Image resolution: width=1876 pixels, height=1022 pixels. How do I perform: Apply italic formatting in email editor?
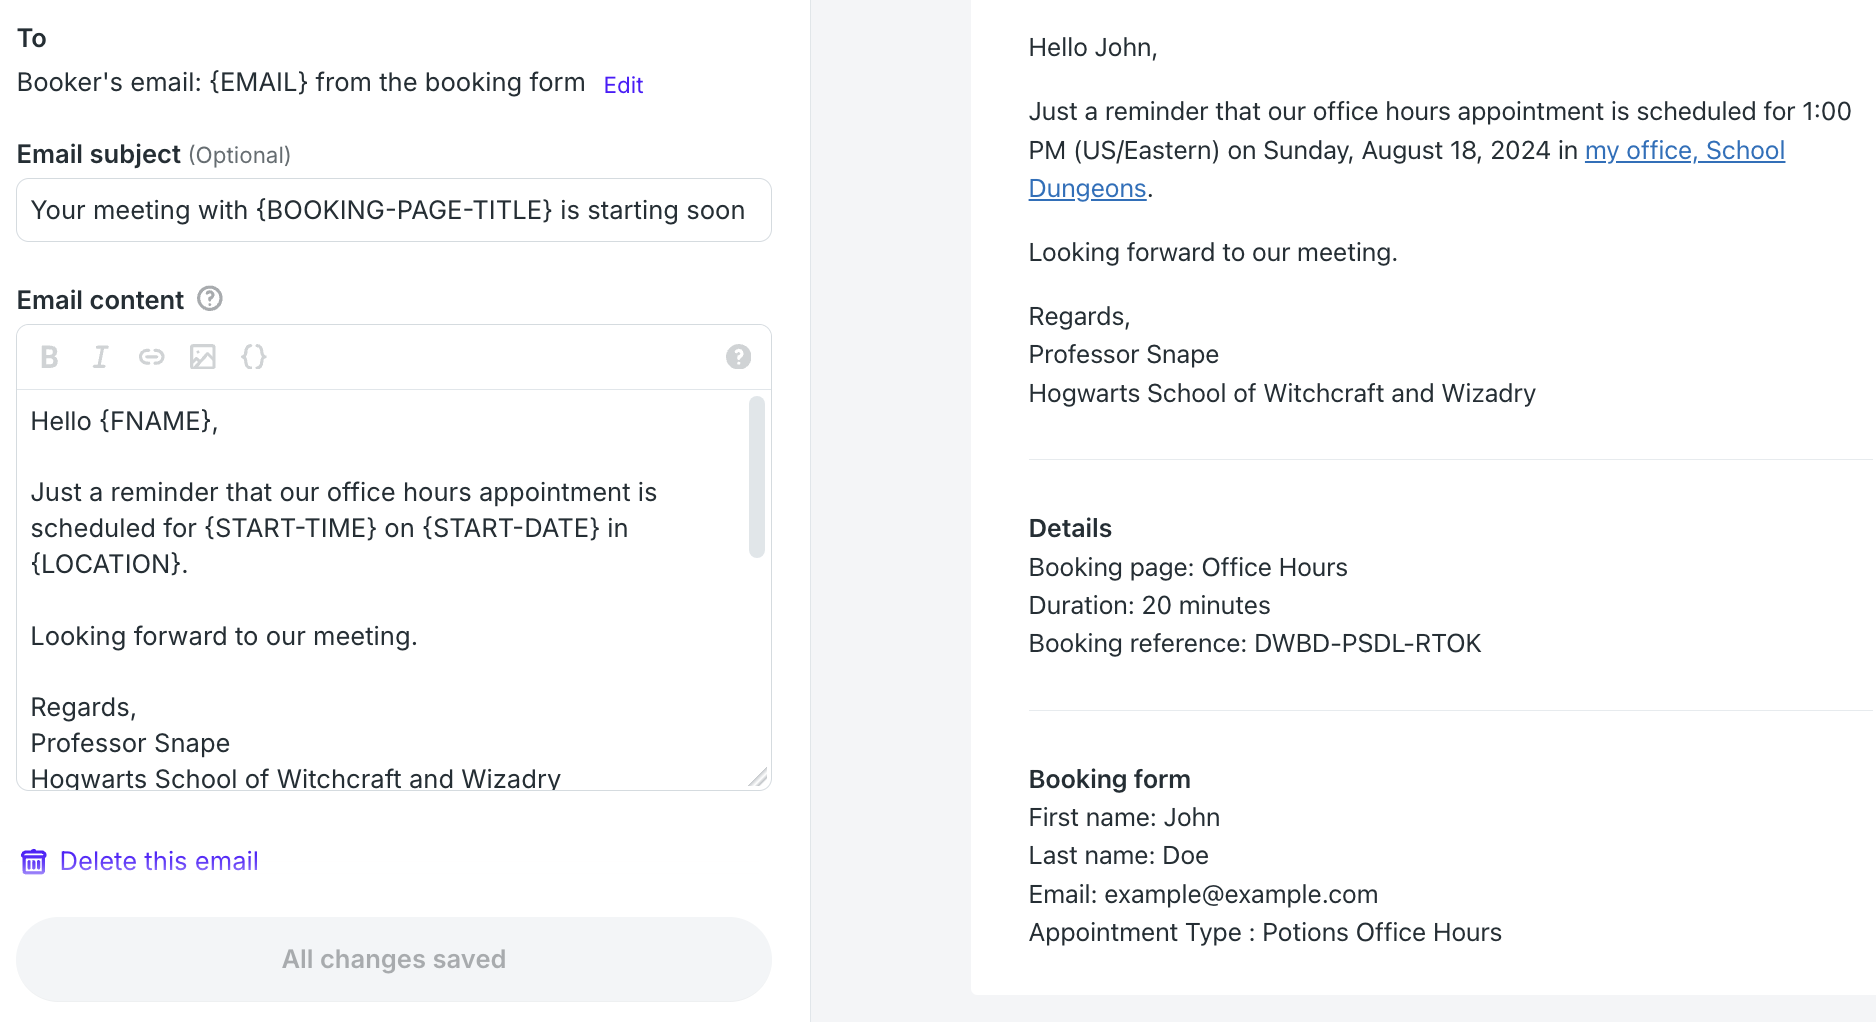point(100,357)
